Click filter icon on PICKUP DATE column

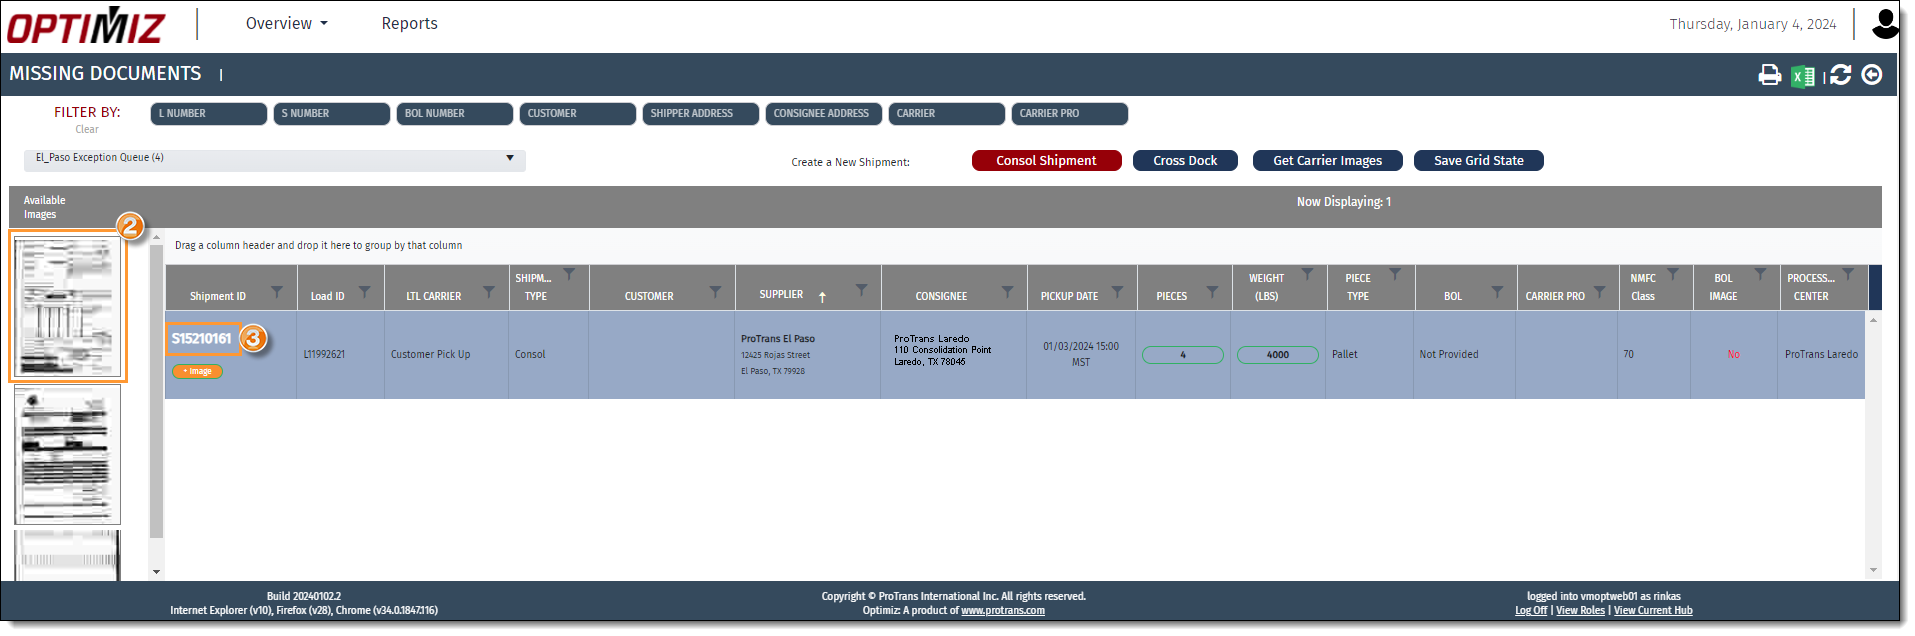pos(1117,292)
